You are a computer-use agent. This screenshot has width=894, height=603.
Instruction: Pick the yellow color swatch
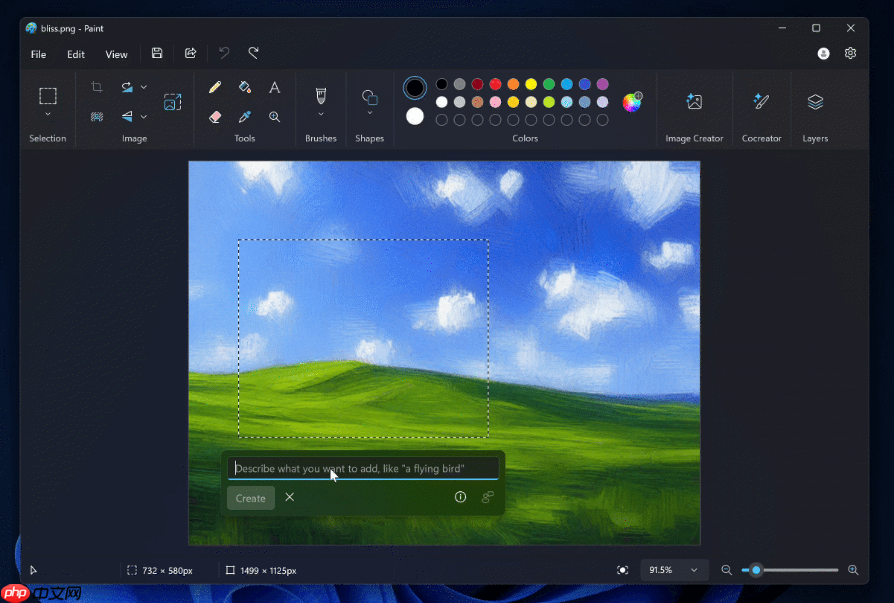pos(531,84)
